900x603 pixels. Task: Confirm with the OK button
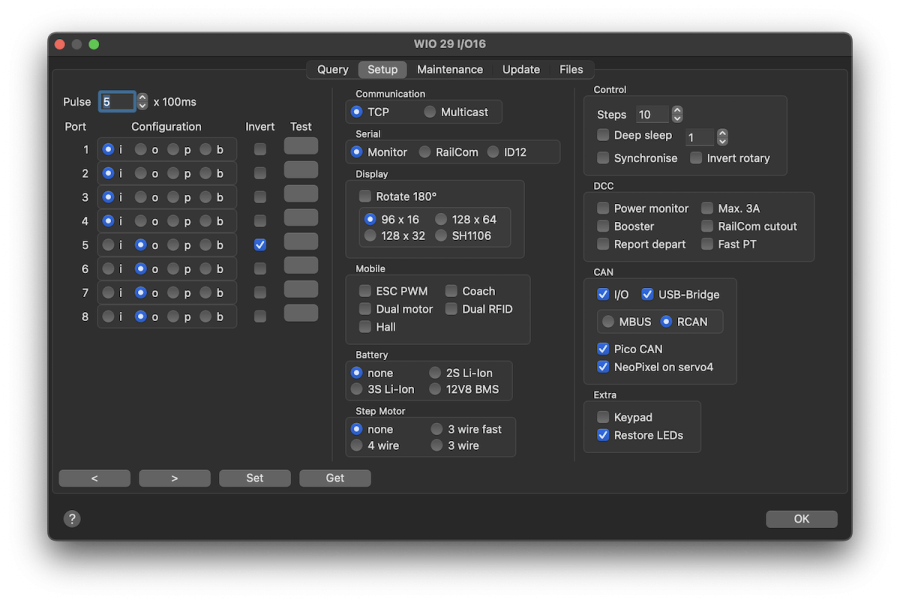[x=801, y=519]
